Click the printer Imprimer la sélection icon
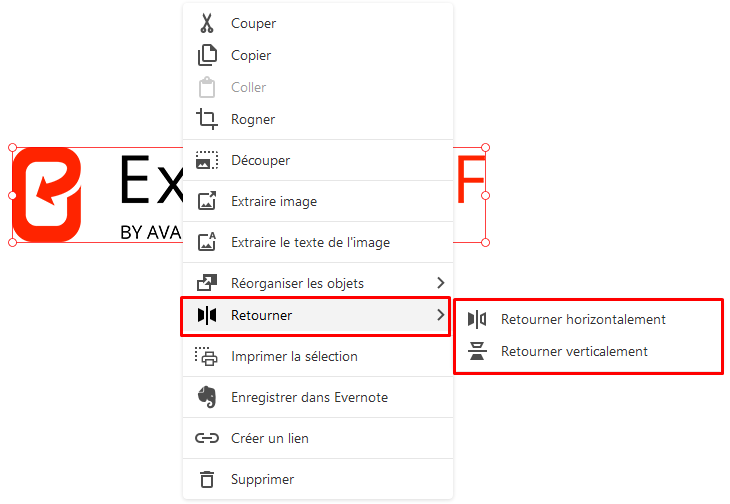The image size is (730, 504). (x=206, y=356)
